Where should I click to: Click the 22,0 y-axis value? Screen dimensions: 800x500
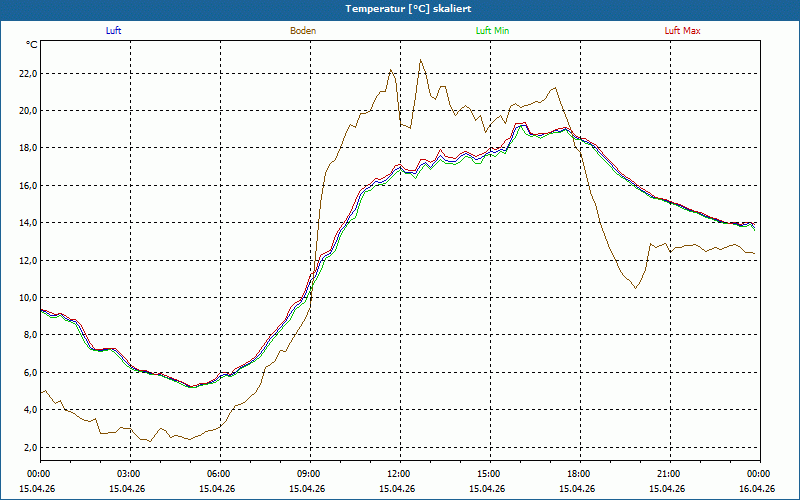point(29,73)
